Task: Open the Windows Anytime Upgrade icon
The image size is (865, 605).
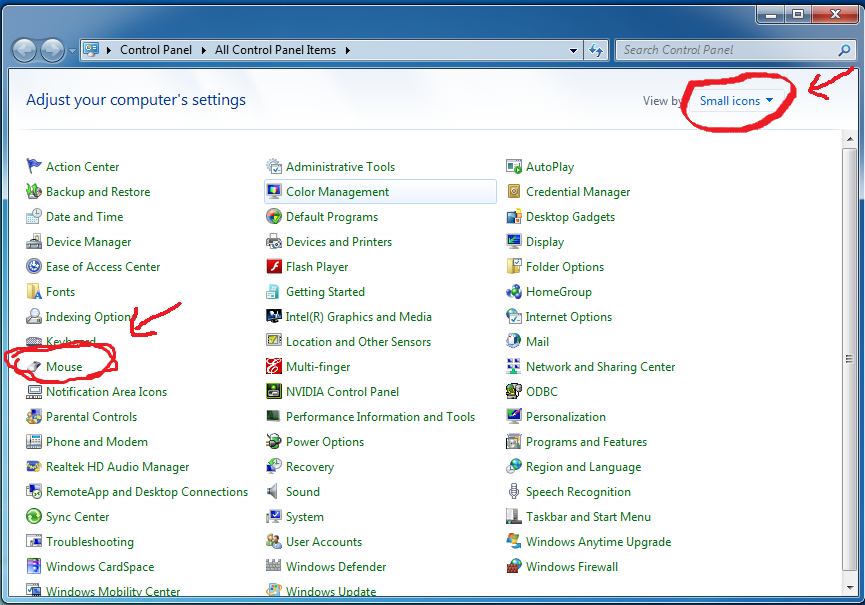Action: (x=514, y=541)
